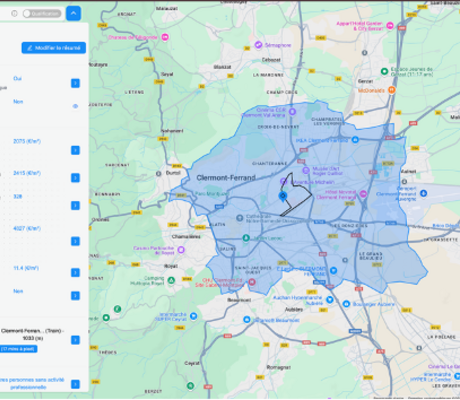460x400 pixels.
Task: Open the arrow in the lower Non row
Action: [75, 296]
